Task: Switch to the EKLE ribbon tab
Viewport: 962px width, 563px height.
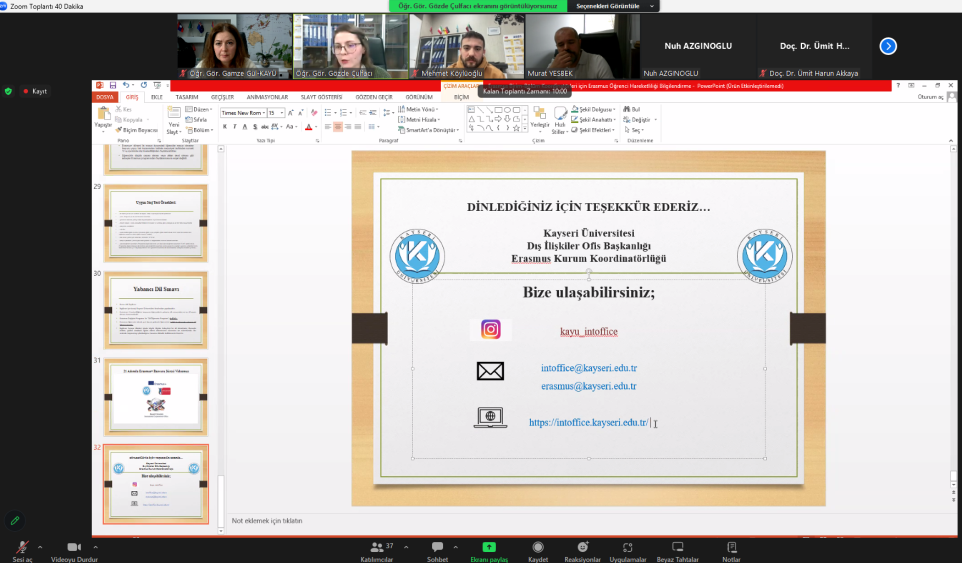Action: click(157, 97)
